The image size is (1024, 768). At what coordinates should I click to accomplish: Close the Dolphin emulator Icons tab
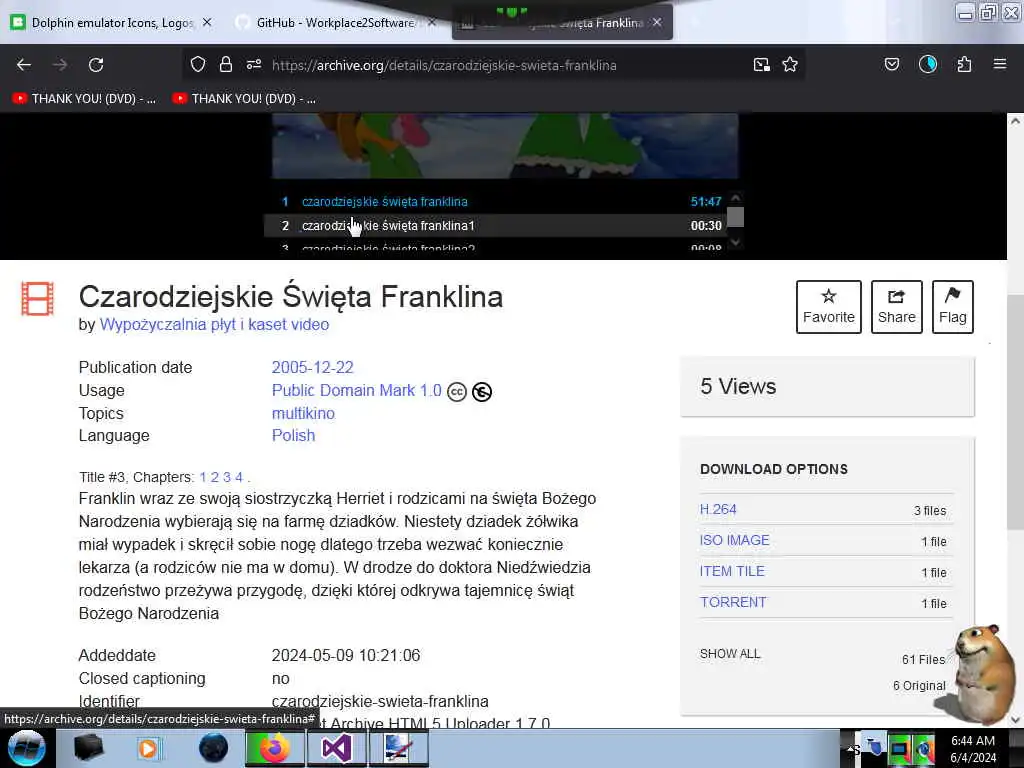pyautogui.click(x=207, y=22)
